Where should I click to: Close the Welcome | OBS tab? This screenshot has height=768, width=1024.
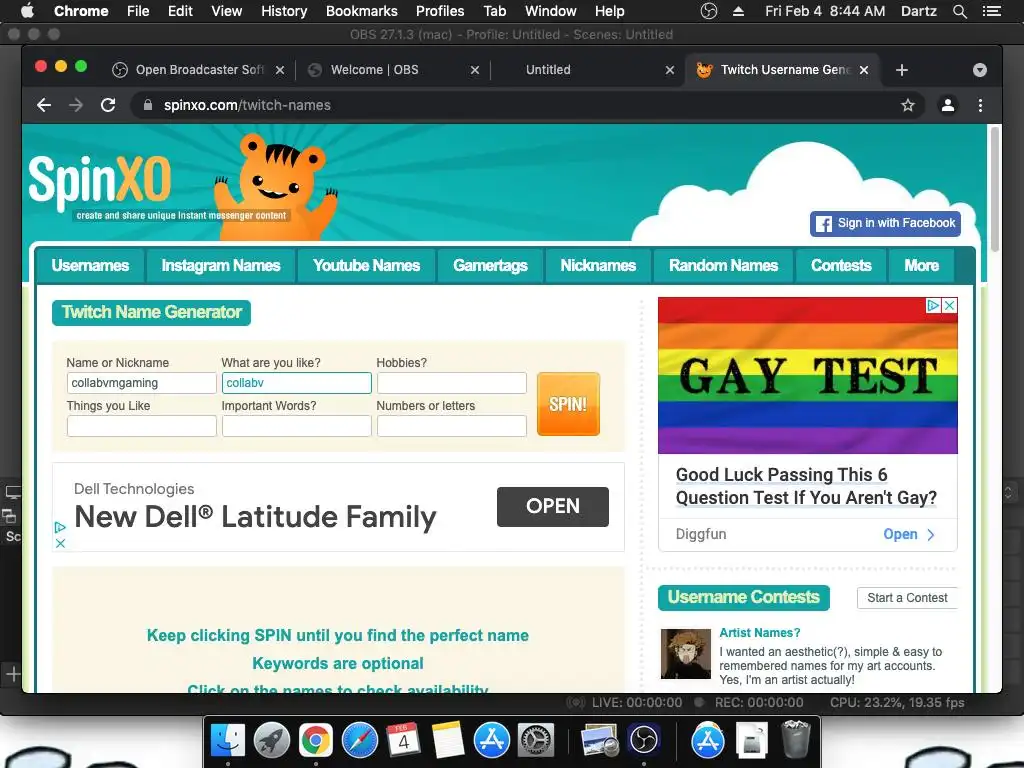click(x=475, y=70)
